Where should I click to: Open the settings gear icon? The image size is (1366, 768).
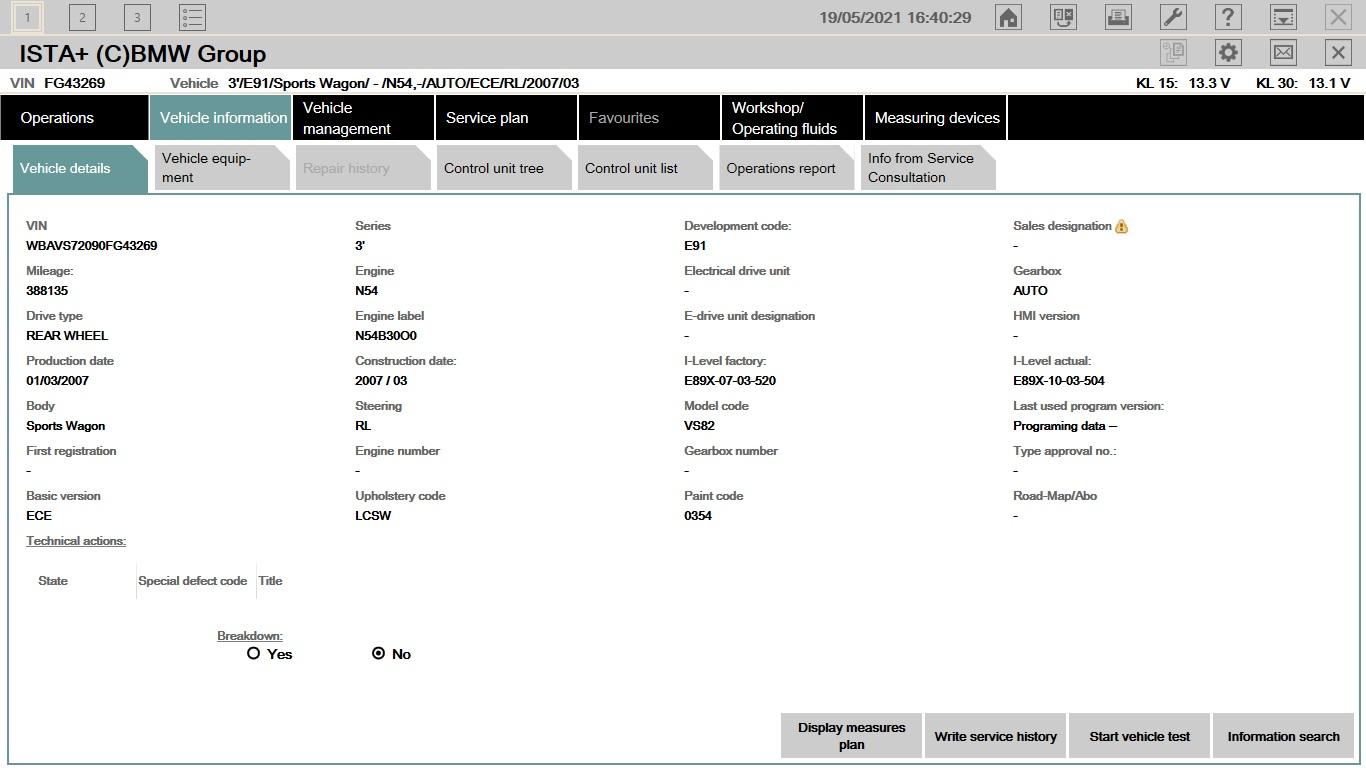[1228, 53]
